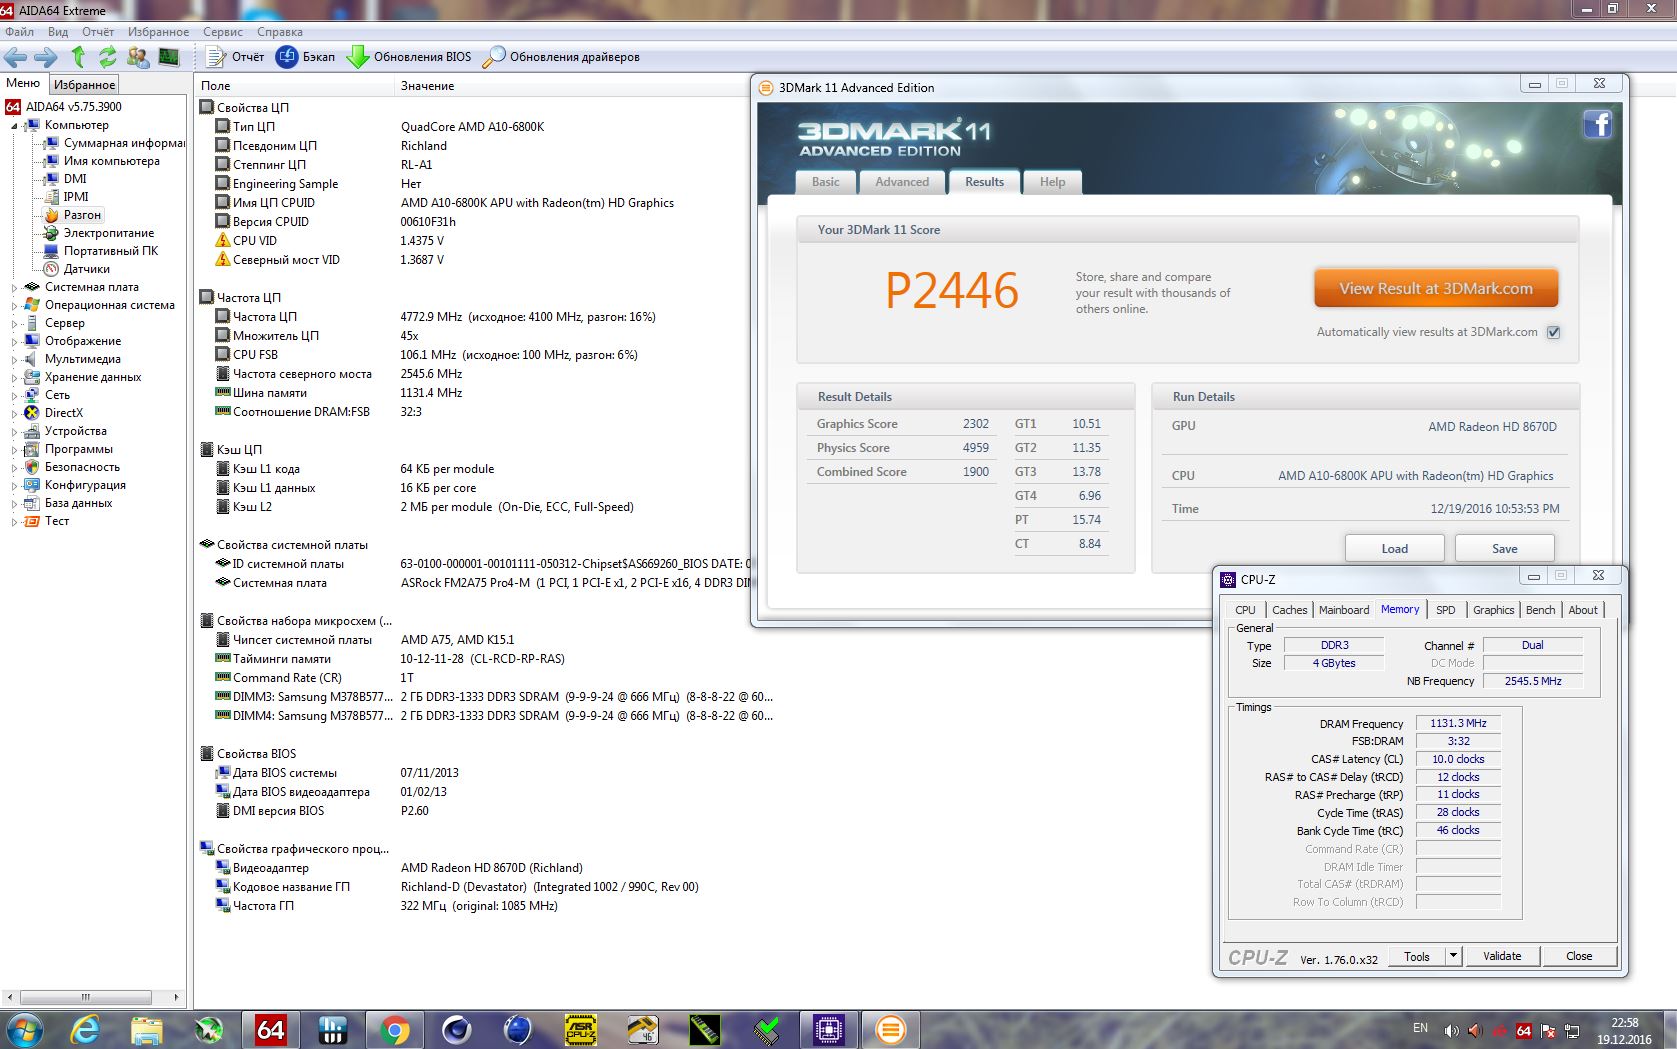This screenshot has height=1049, width=1677.
Task: Click the Безопасность shield icon
Action: tap(32, 467)
